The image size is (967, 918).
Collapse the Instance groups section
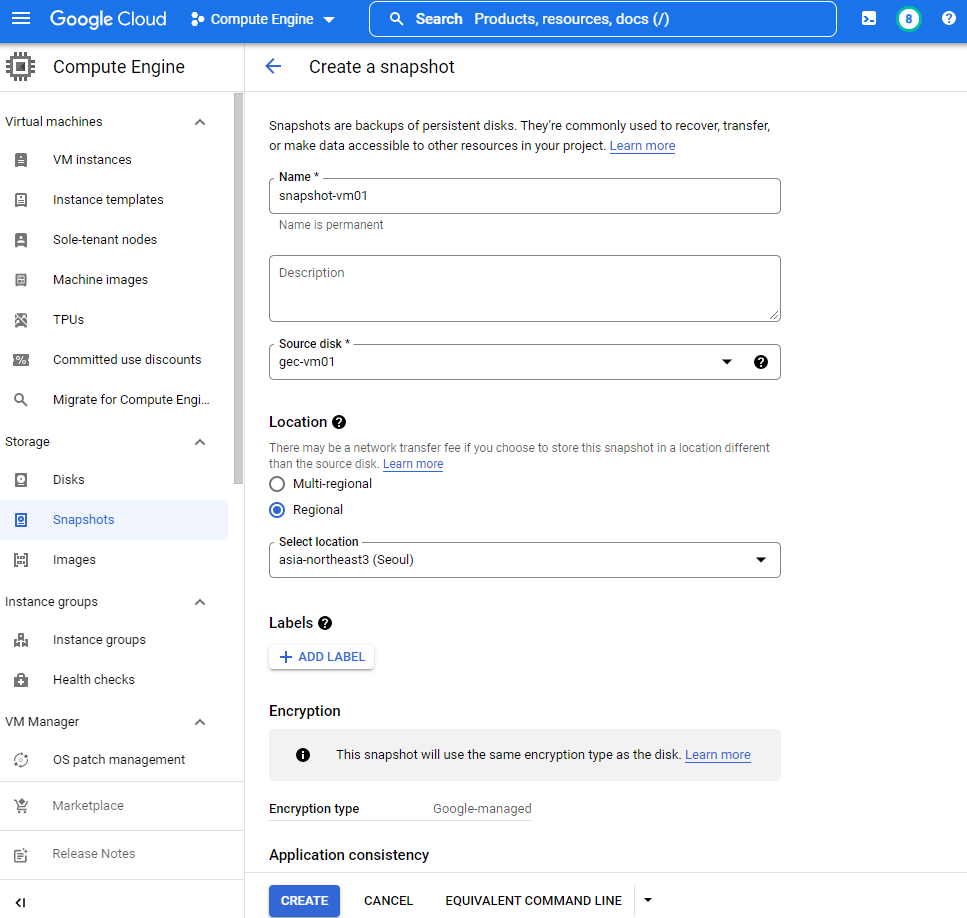click(200, 602)
